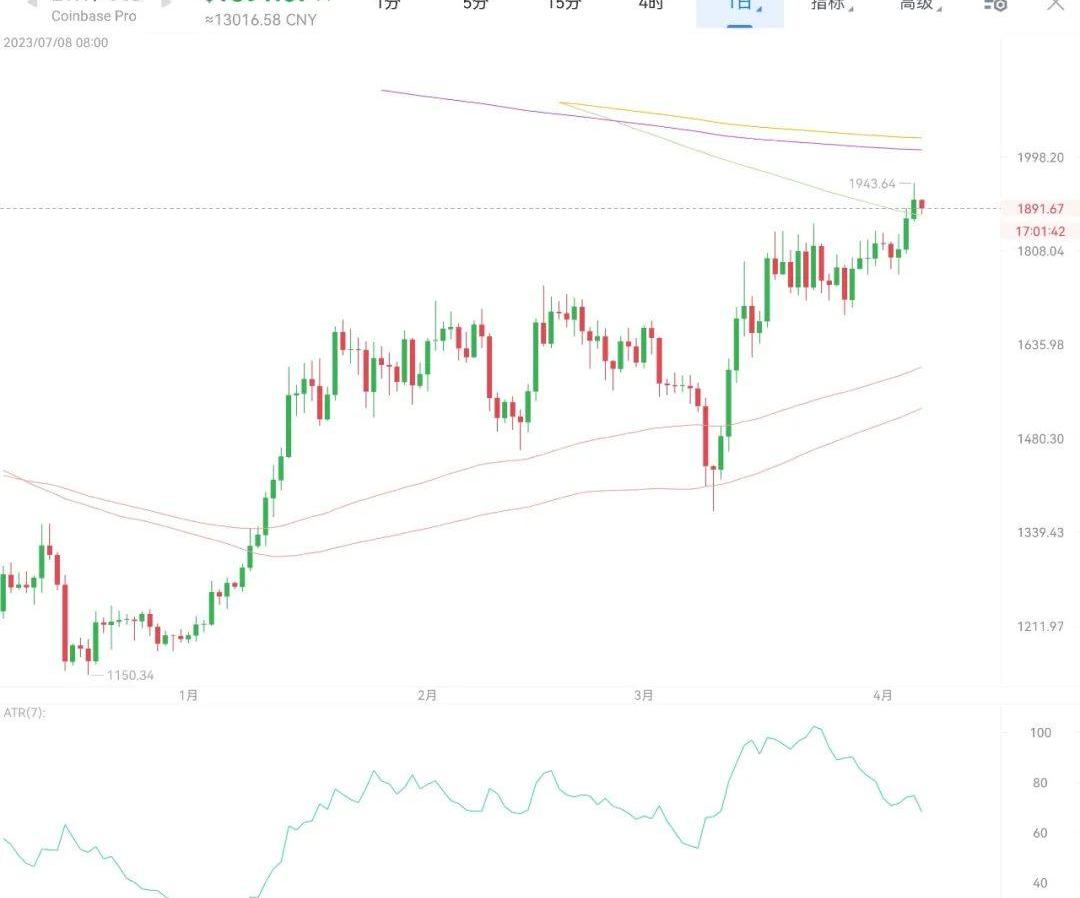Click the 2月 date axis label
The image size is (1080, 898).
pyautogui.click(x=427, y=696)
